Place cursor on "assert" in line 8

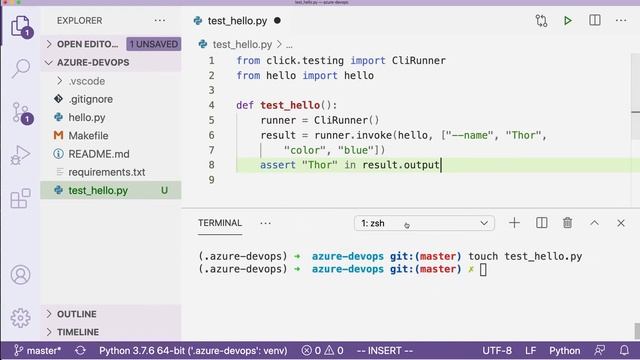(278, 165)
